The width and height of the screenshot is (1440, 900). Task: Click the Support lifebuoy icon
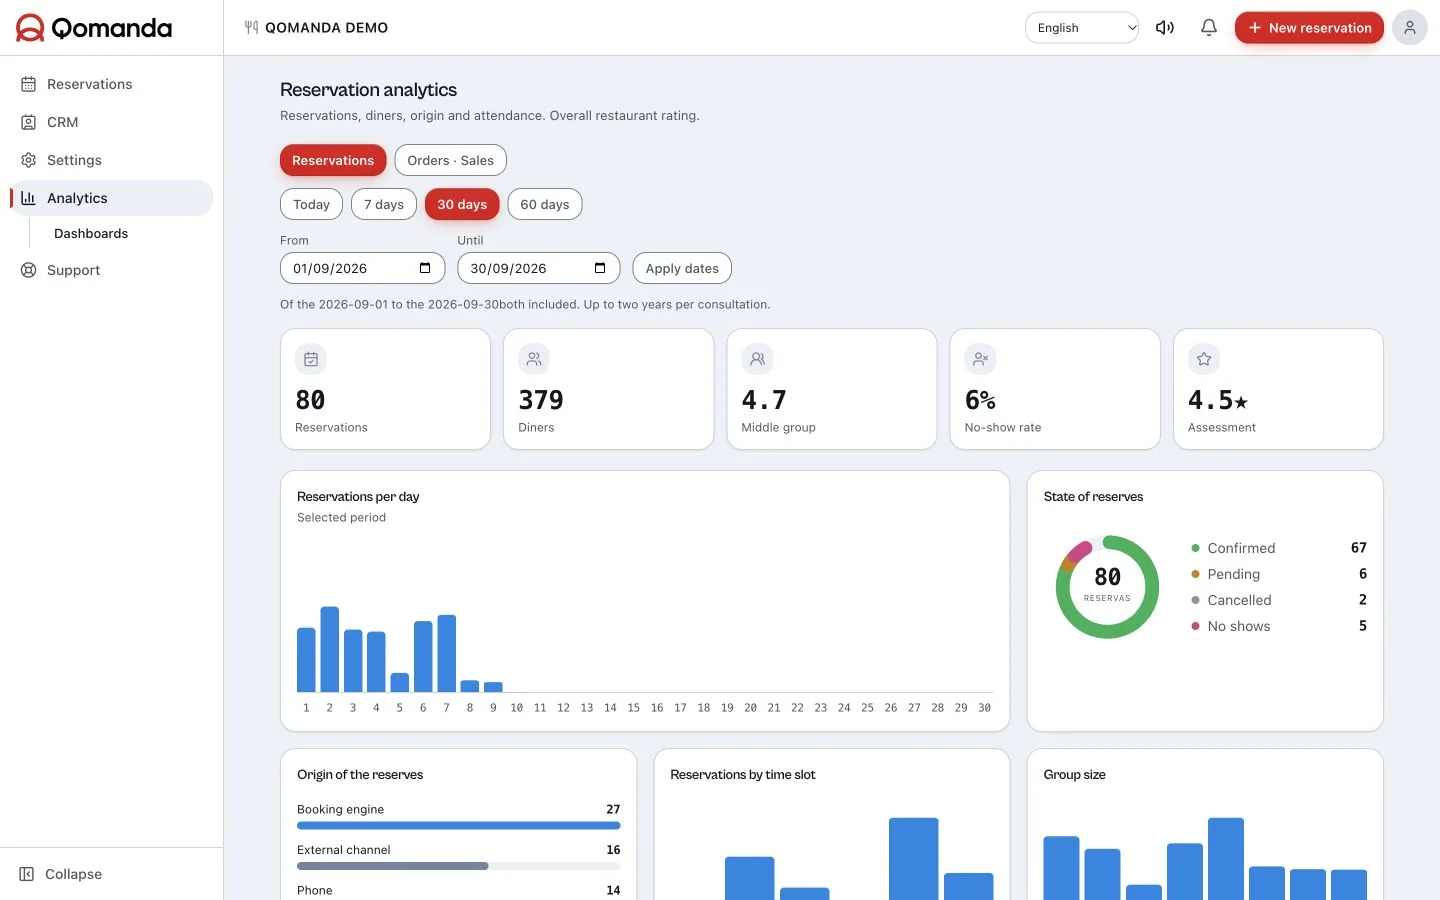coord(29,270)
